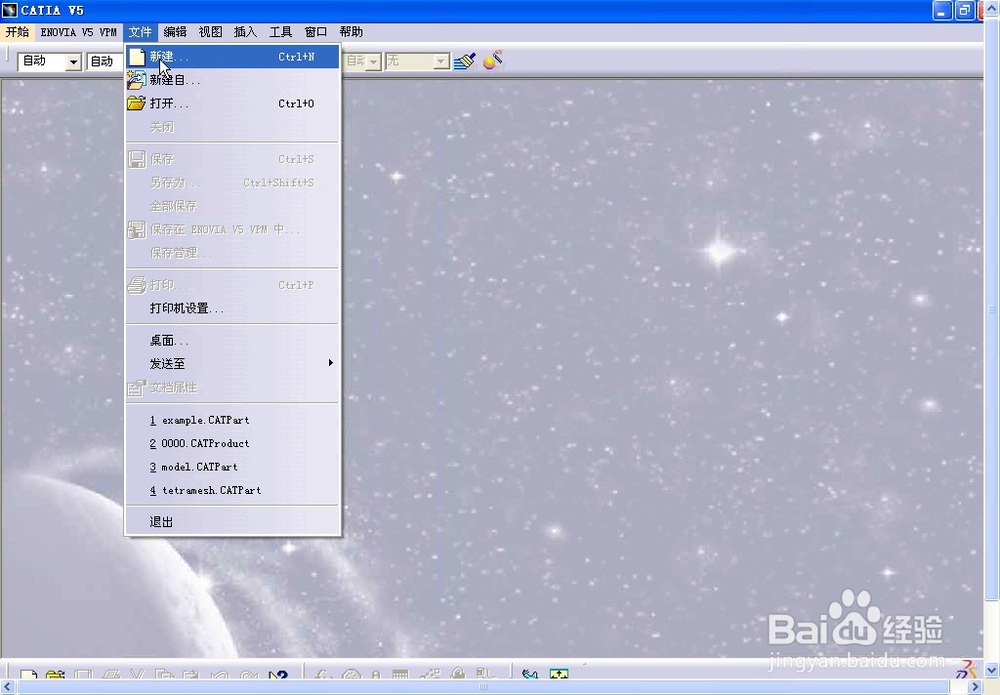Open the 视图 menu
Screen dimensions: 1000x695
click(x=210, y=32)
